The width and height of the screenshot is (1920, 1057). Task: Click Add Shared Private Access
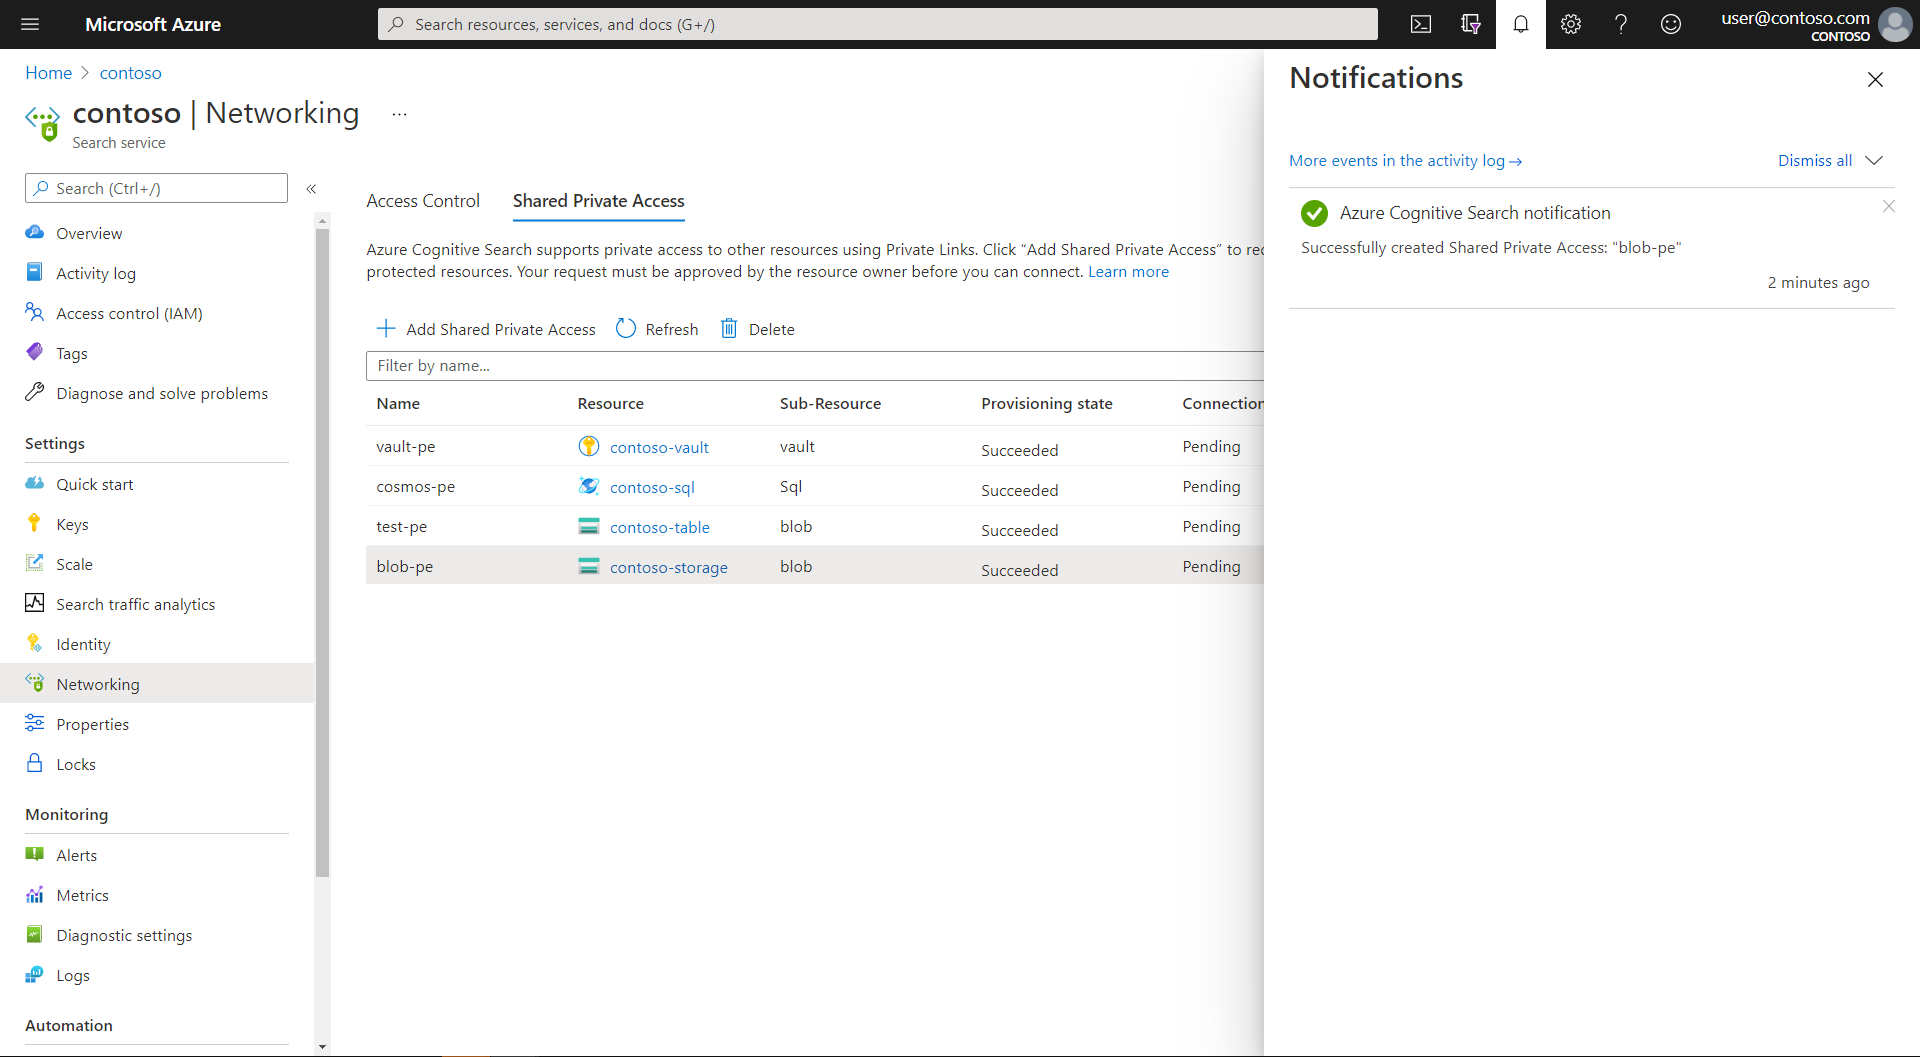[486, 329]
